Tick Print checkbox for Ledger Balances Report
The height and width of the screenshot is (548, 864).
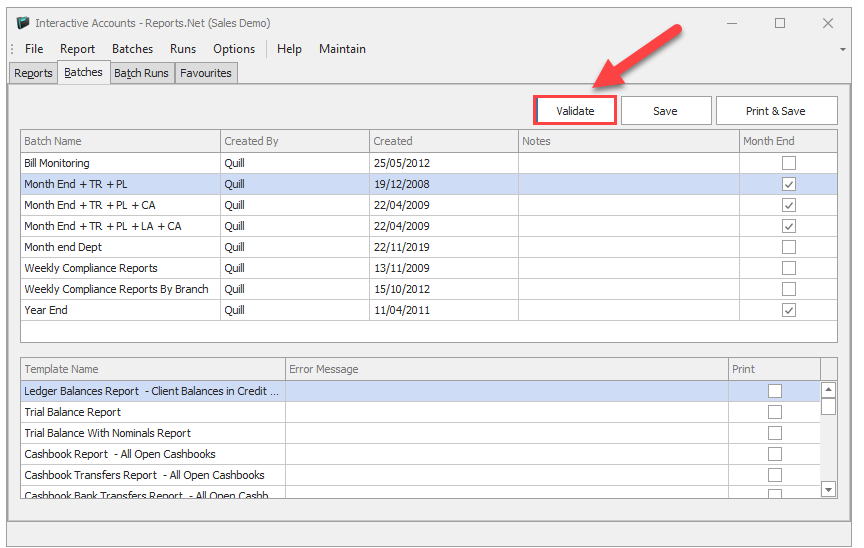pyautogui.click(x=775, y=391)
